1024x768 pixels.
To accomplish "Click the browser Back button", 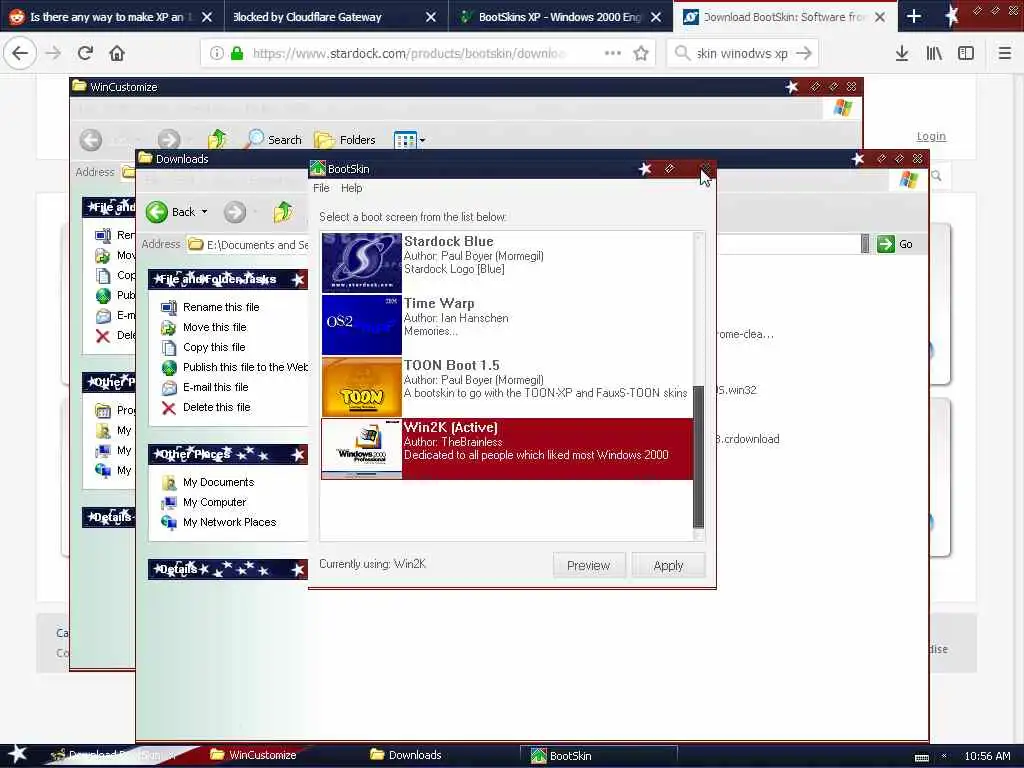I will pyautogui.click(x=20, y=54).
